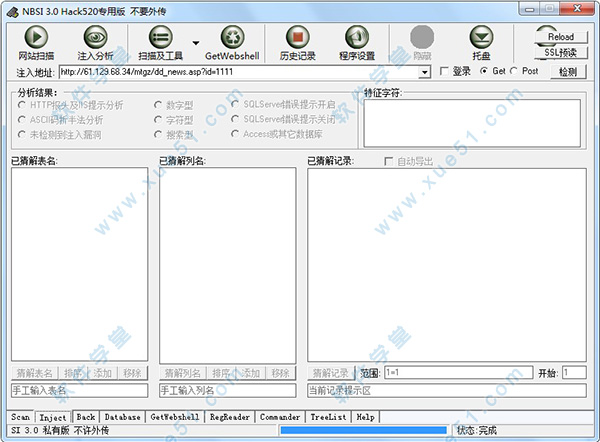Click 移除 under the table names list
This screenshot has width=600, height=442.
(132, 373)
